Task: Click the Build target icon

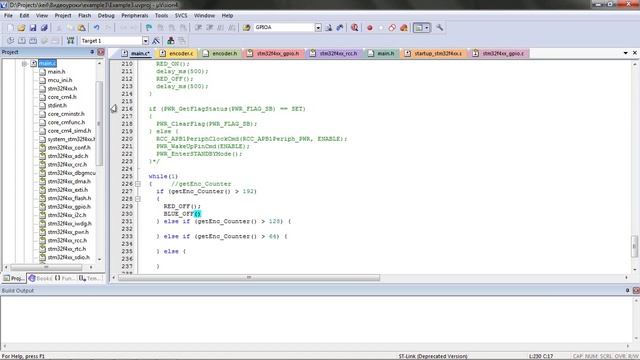Action: (x=22, y=41)
